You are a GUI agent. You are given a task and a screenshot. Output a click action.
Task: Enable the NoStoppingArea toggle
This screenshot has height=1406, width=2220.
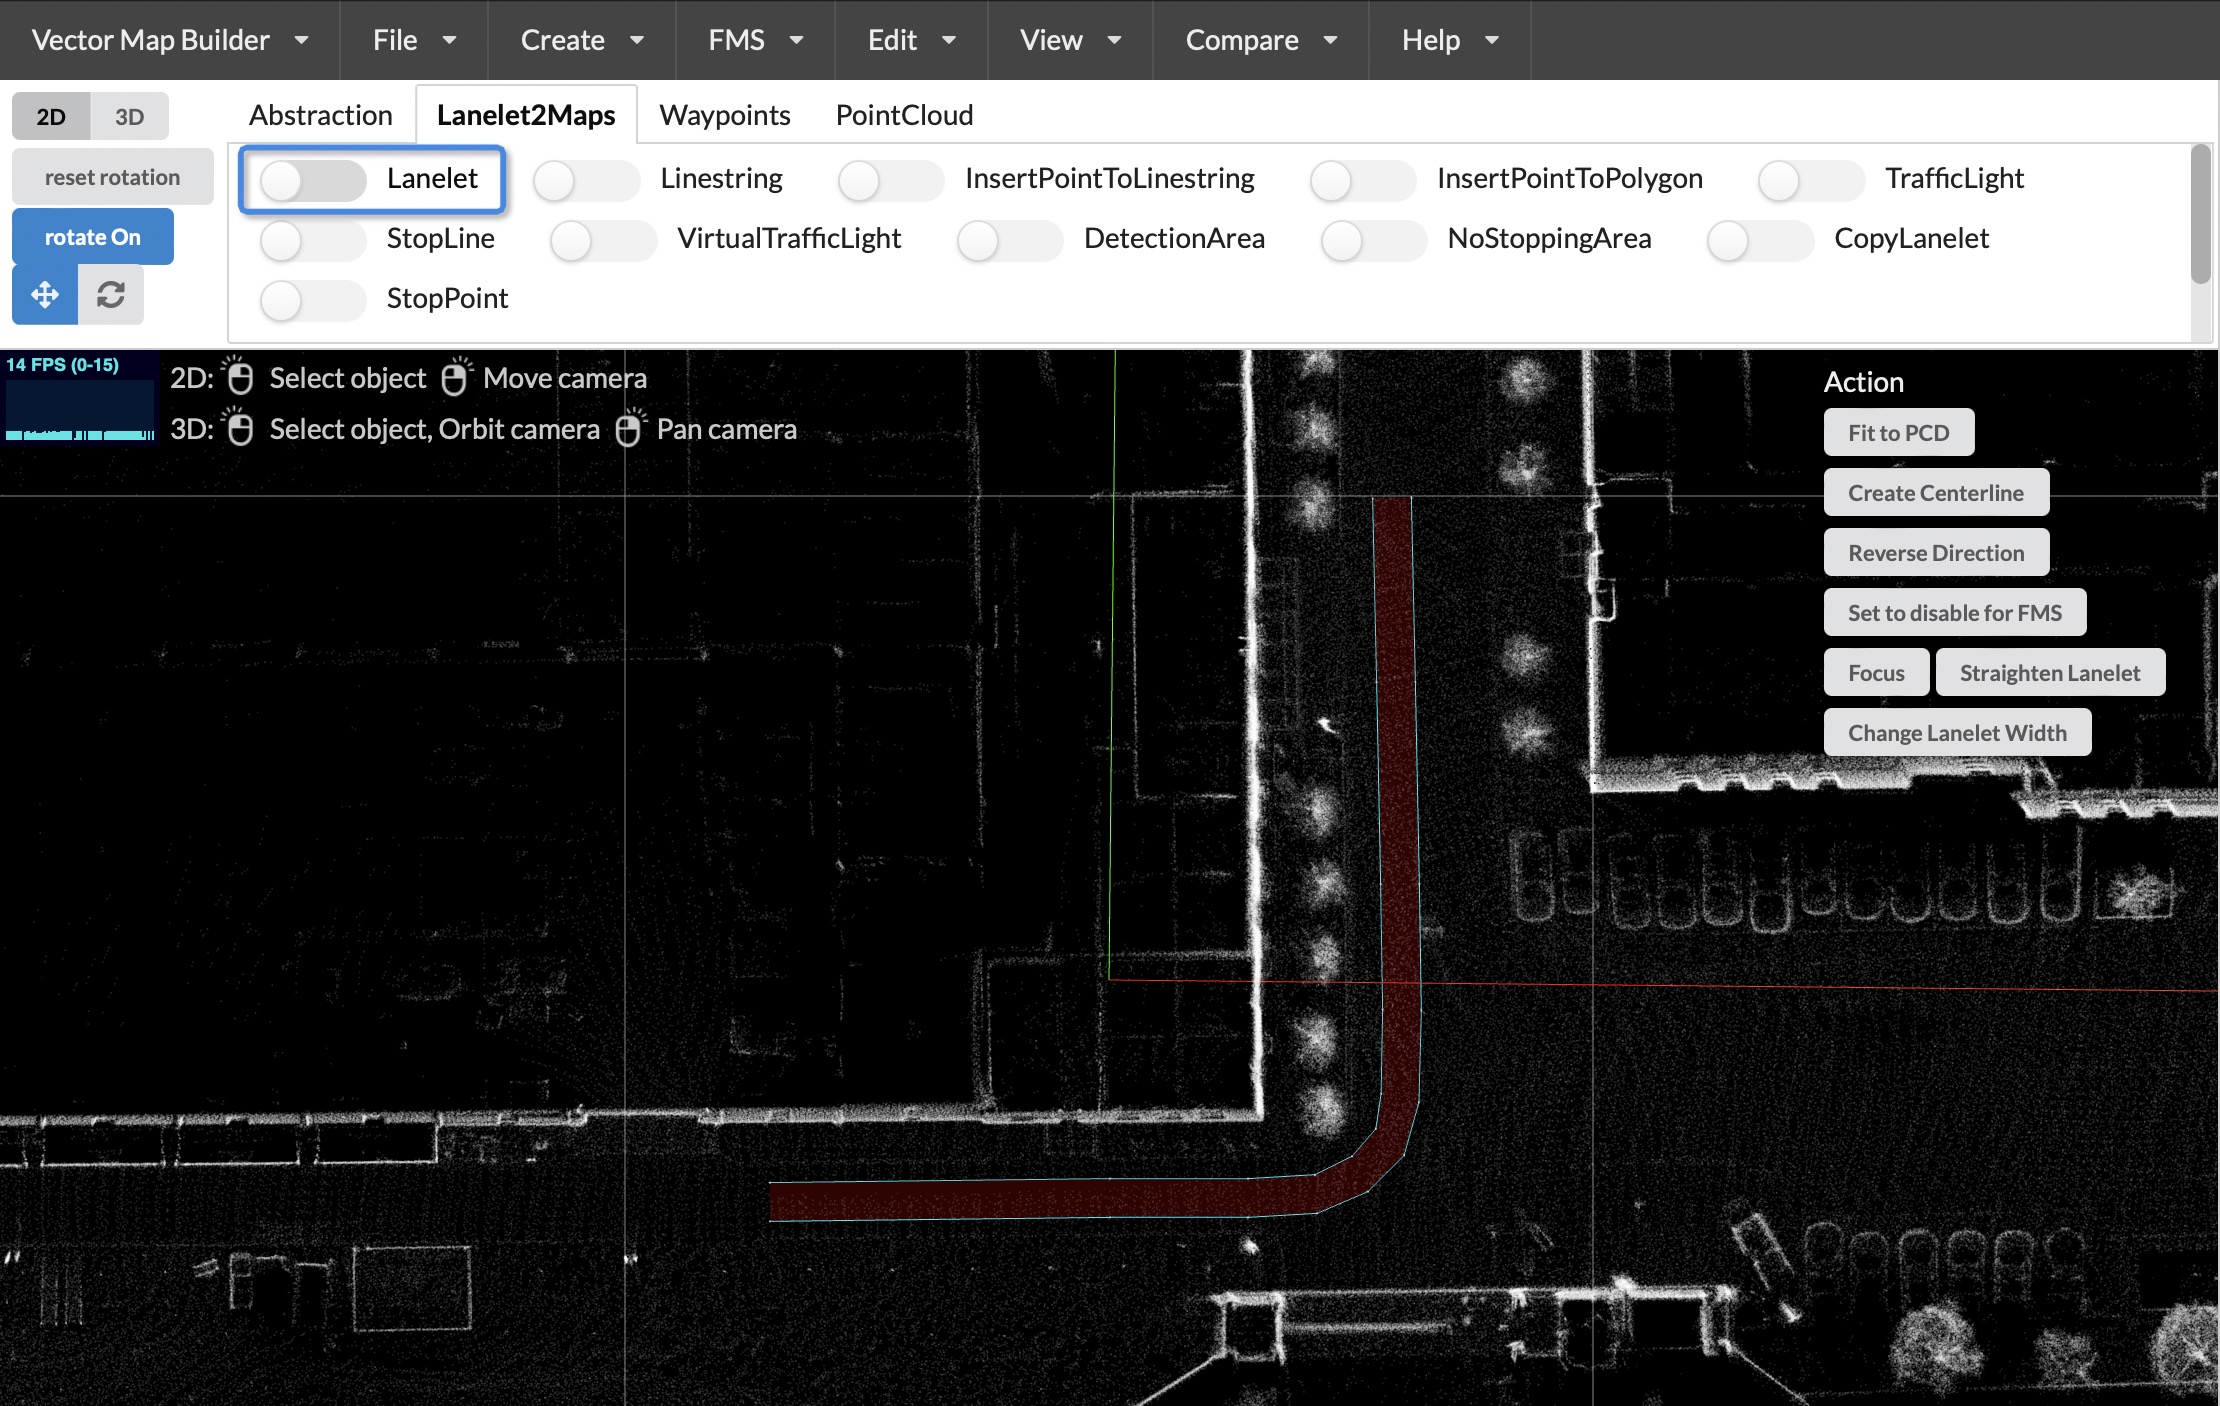[x=1371, y=240]
